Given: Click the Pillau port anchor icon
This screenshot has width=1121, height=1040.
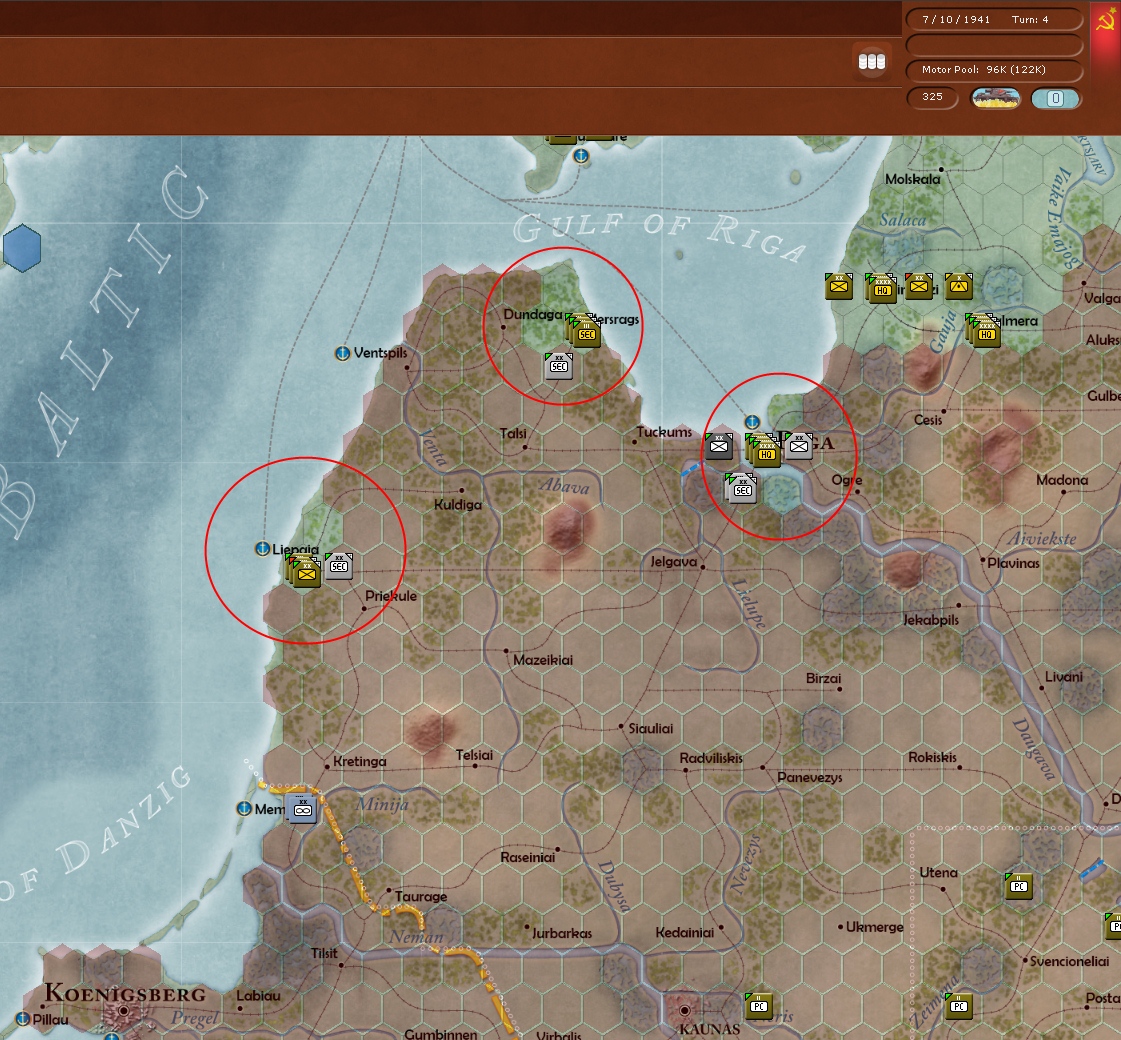Looking at the screenshot, I should tap(23, 1019).
